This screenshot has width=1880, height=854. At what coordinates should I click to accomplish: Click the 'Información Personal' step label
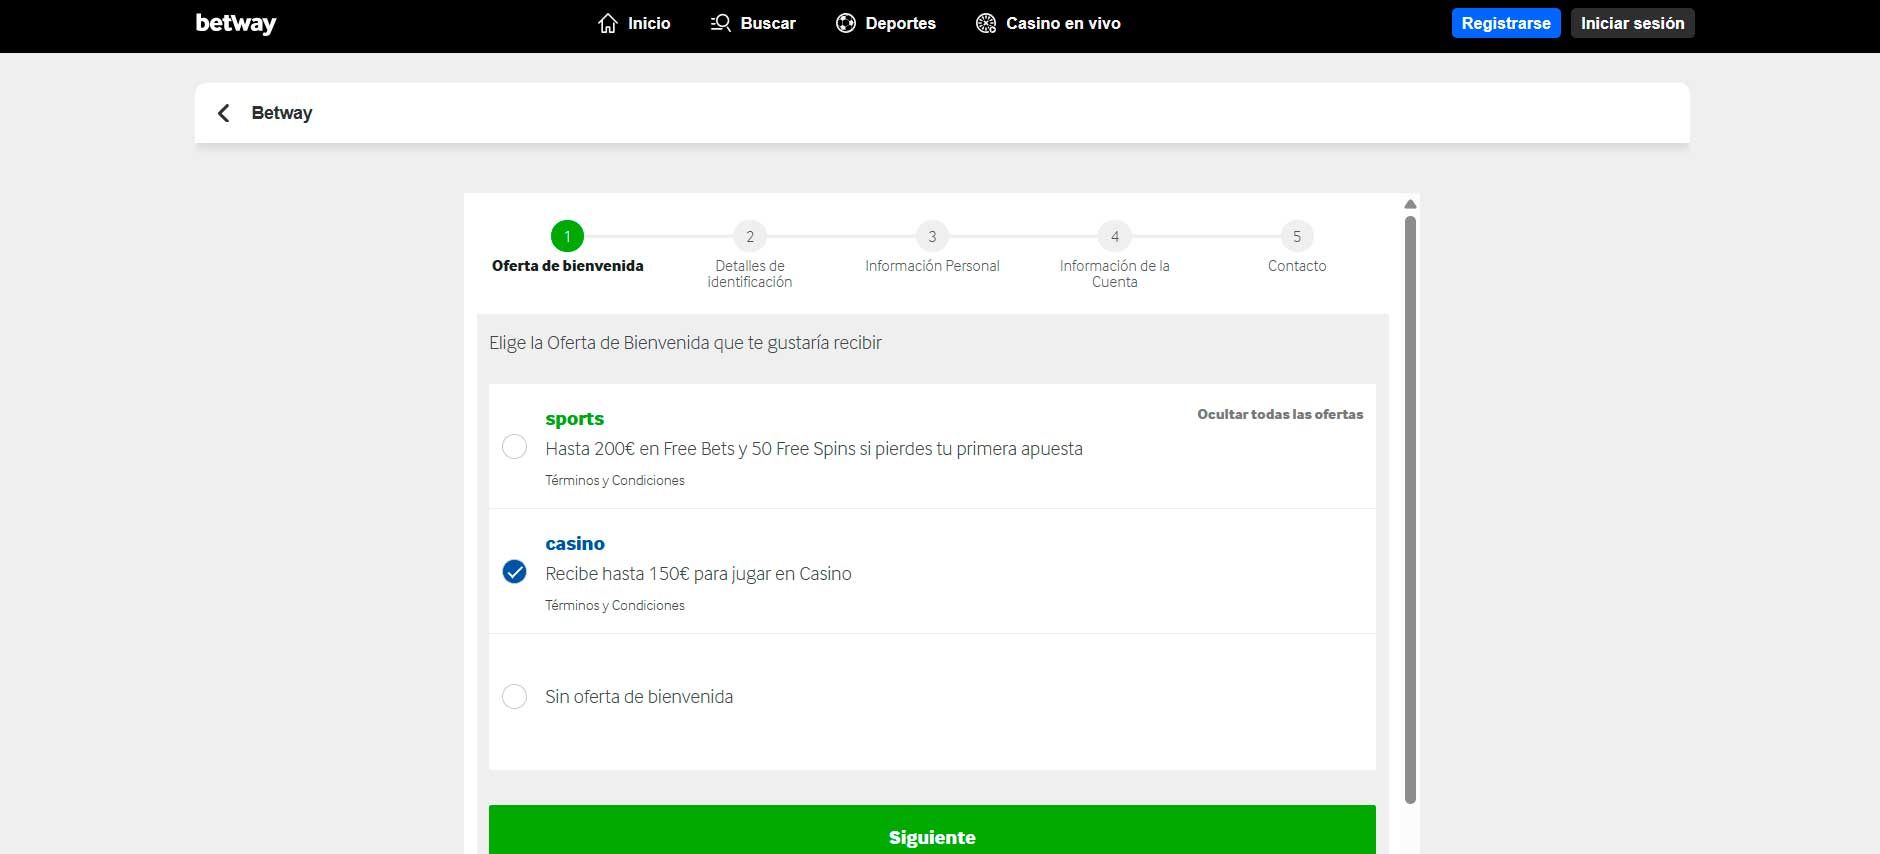pyautogui.click(x=932, y=266)
